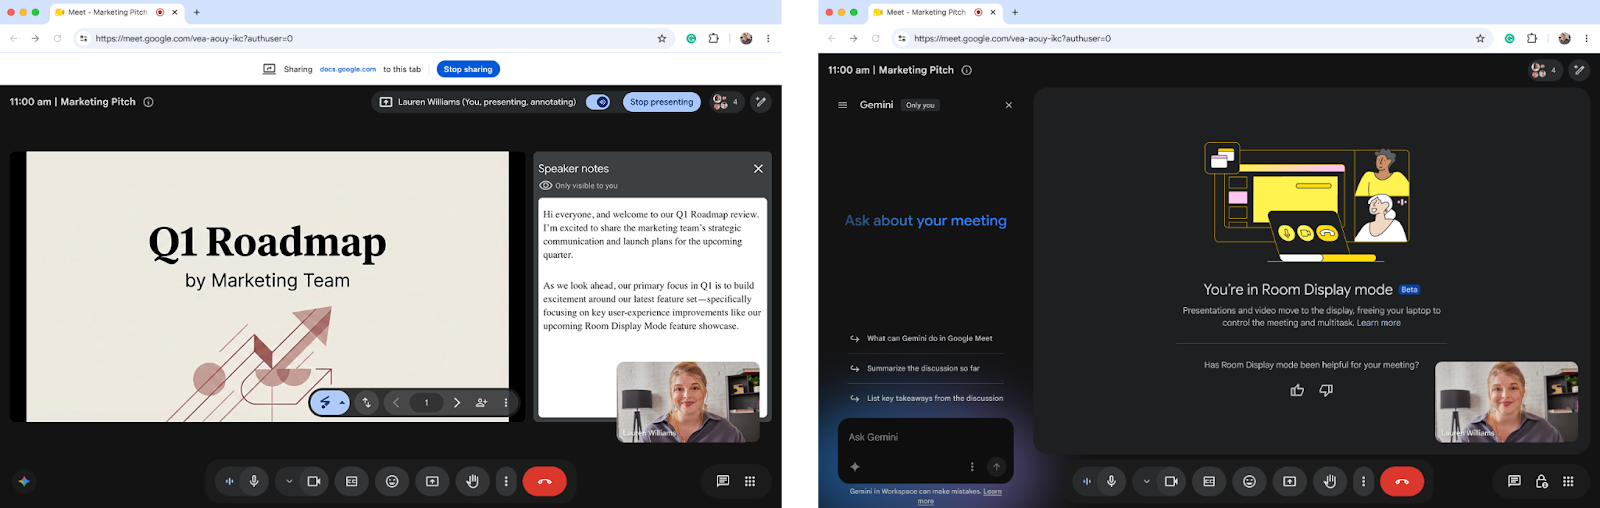Click Stop presenting button
This screenshot has width=1600, height=508.
(661, 102)
